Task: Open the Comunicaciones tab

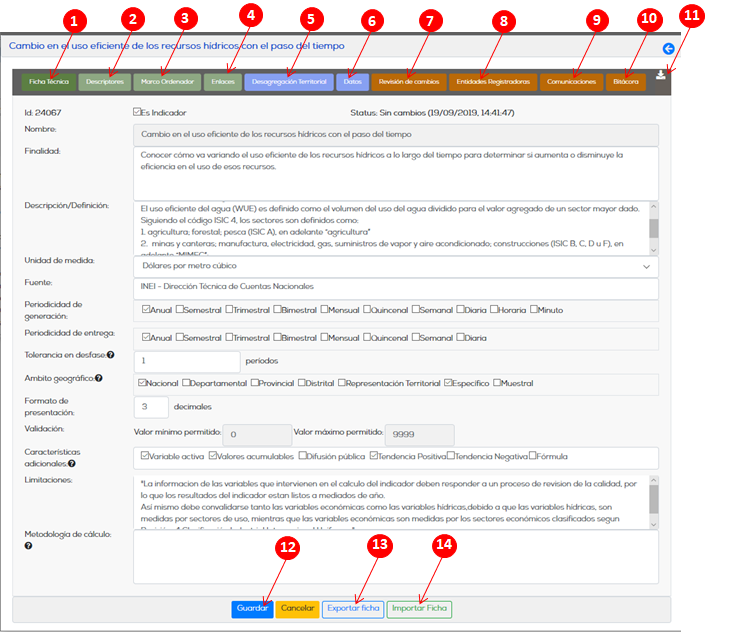Action: click(x=571, y=82)
